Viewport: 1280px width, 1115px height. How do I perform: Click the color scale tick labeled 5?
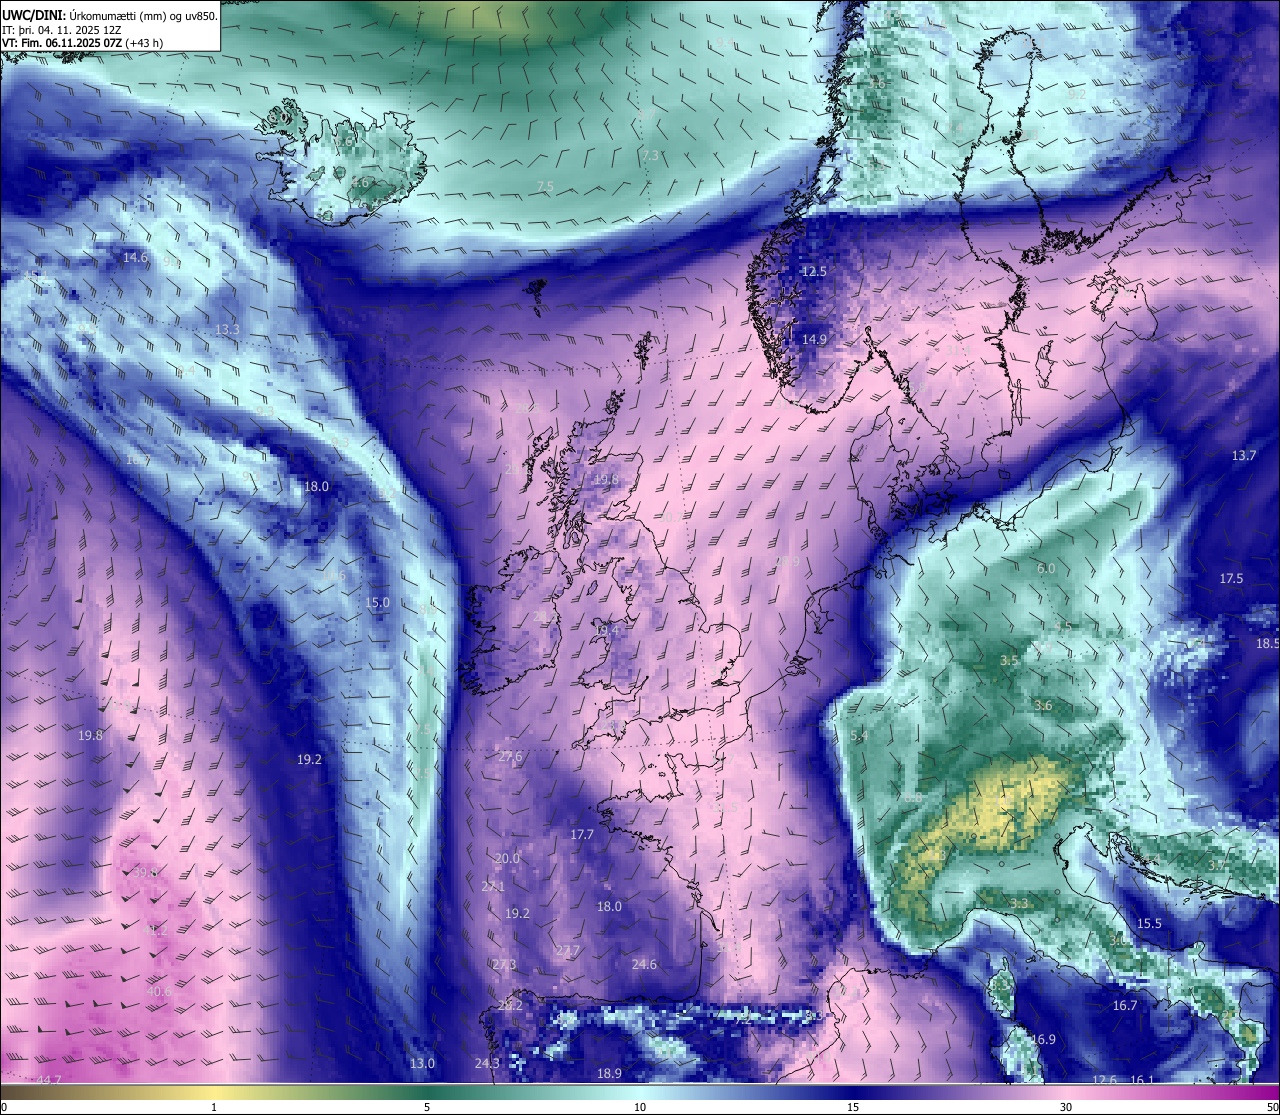[427, 1107]
